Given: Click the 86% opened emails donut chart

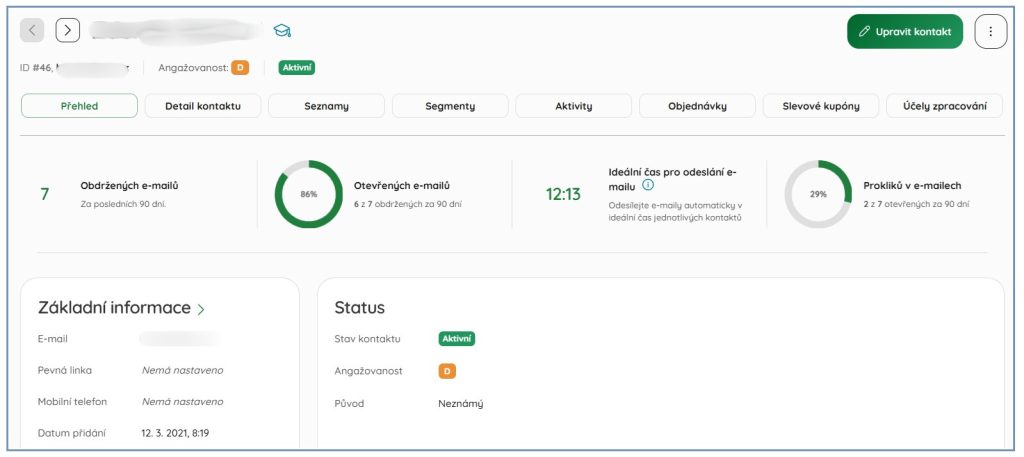Looking at the screenshot, I should pos(309,194).
